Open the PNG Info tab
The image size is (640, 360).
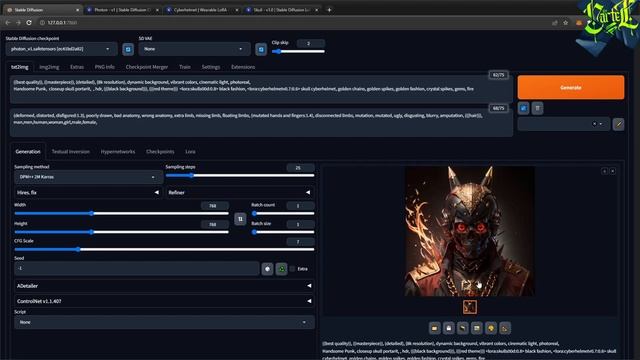pos(104,67)
